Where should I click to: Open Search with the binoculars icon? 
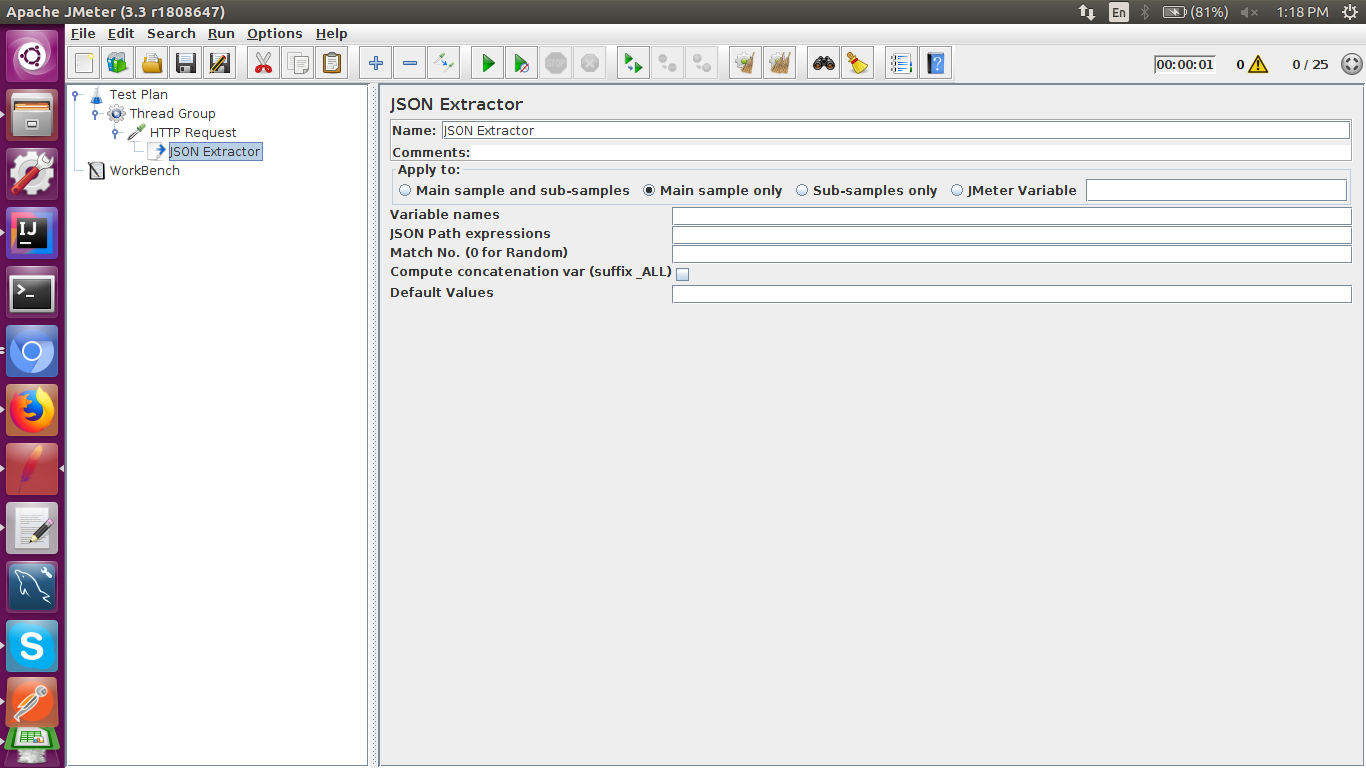click(824, 64)
